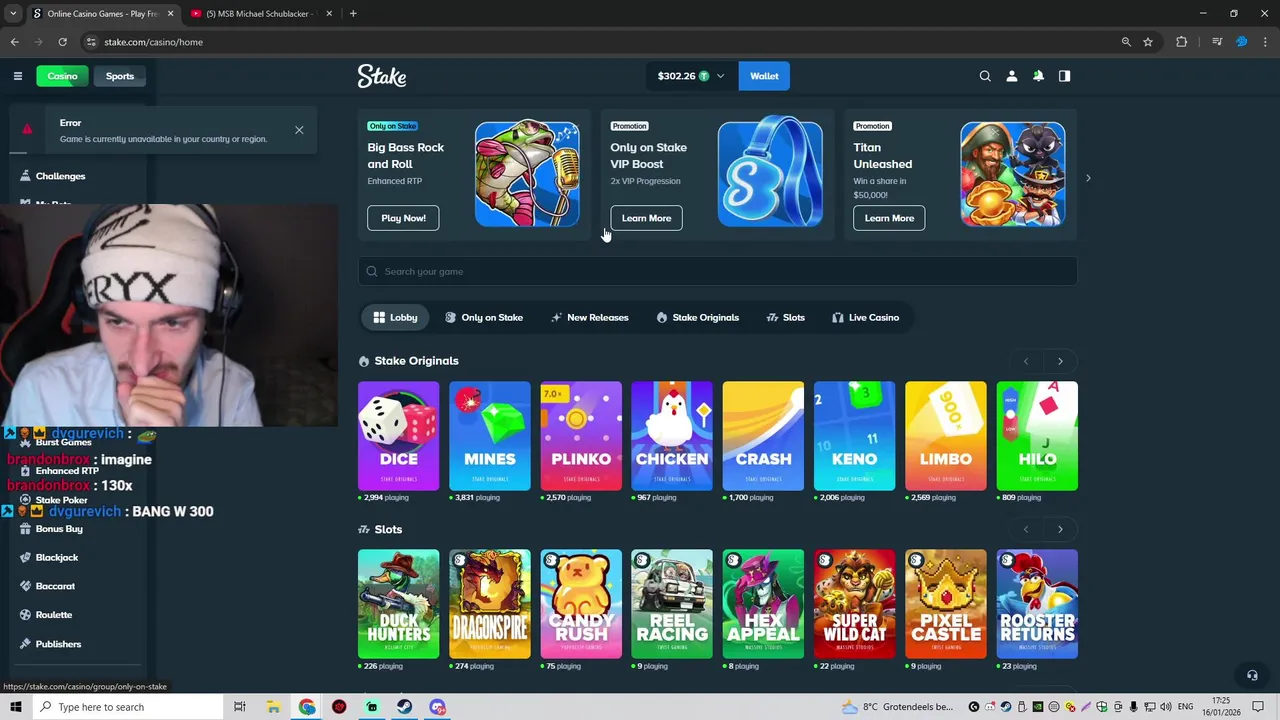Open the Dice game thumbnail
This screenshot has width=1280, height=720.
pos(398,436)
